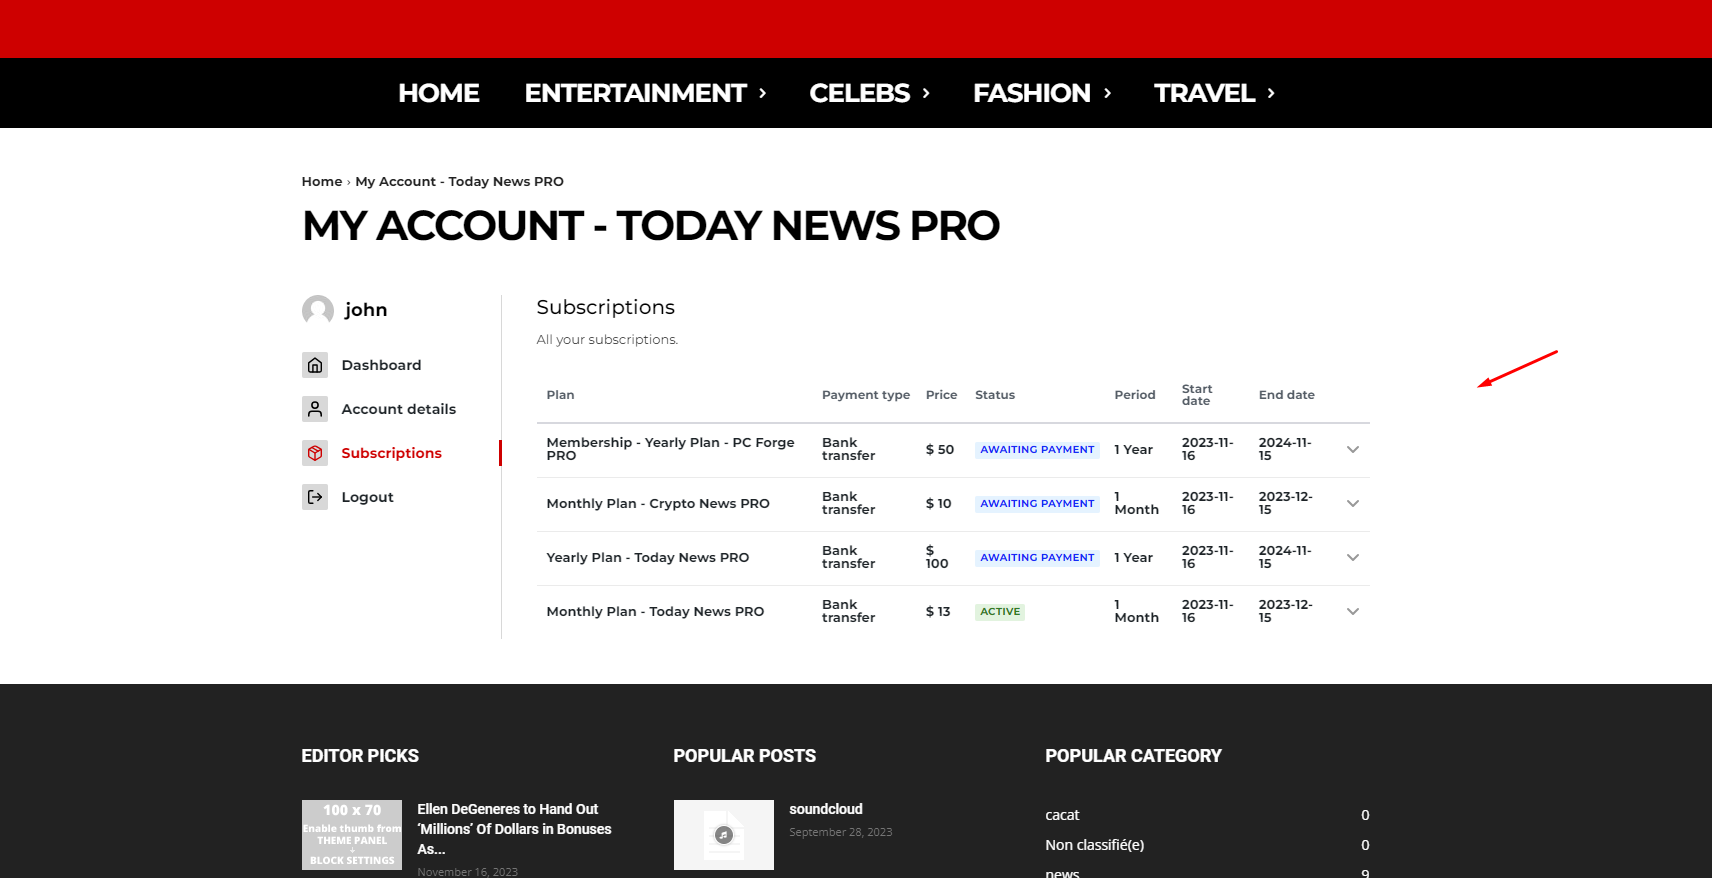Screen dimensions: 1712x878
Task: Click AWAITING PAYMENT badge for PC Forge PRO
Action: 1037,450
